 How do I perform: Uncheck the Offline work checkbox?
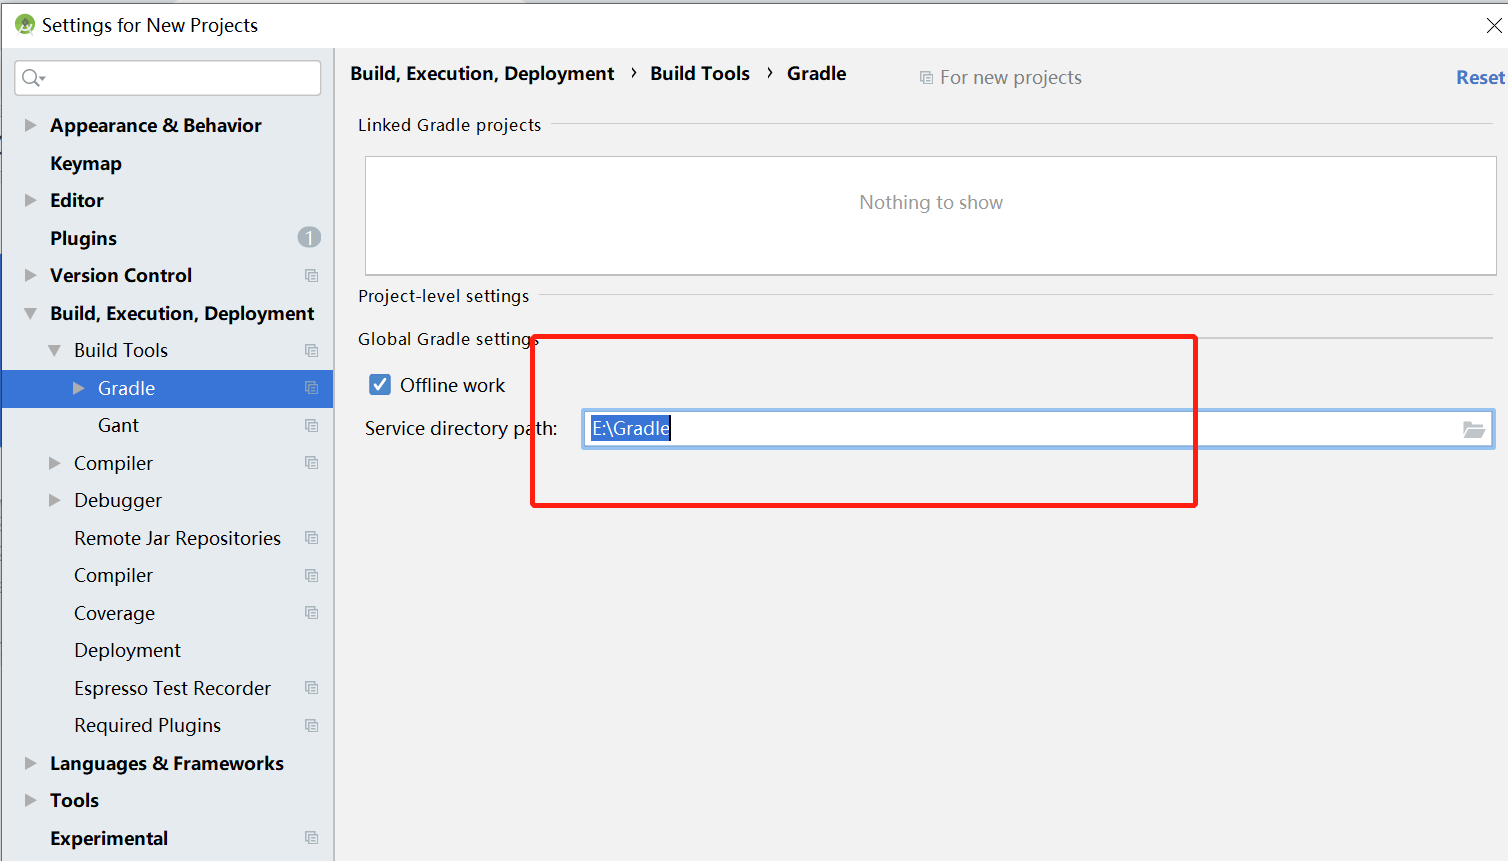[379, 384]
